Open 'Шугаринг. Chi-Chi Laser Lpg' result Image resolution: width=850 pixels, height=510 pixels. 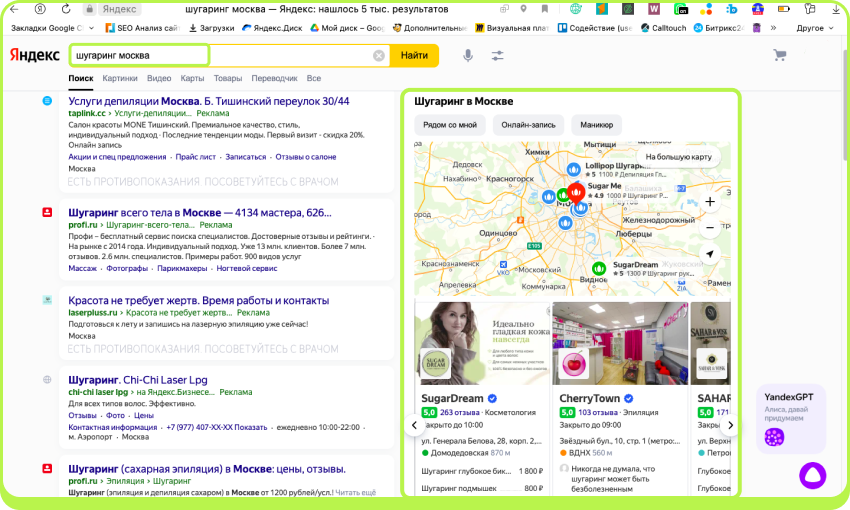138,380
